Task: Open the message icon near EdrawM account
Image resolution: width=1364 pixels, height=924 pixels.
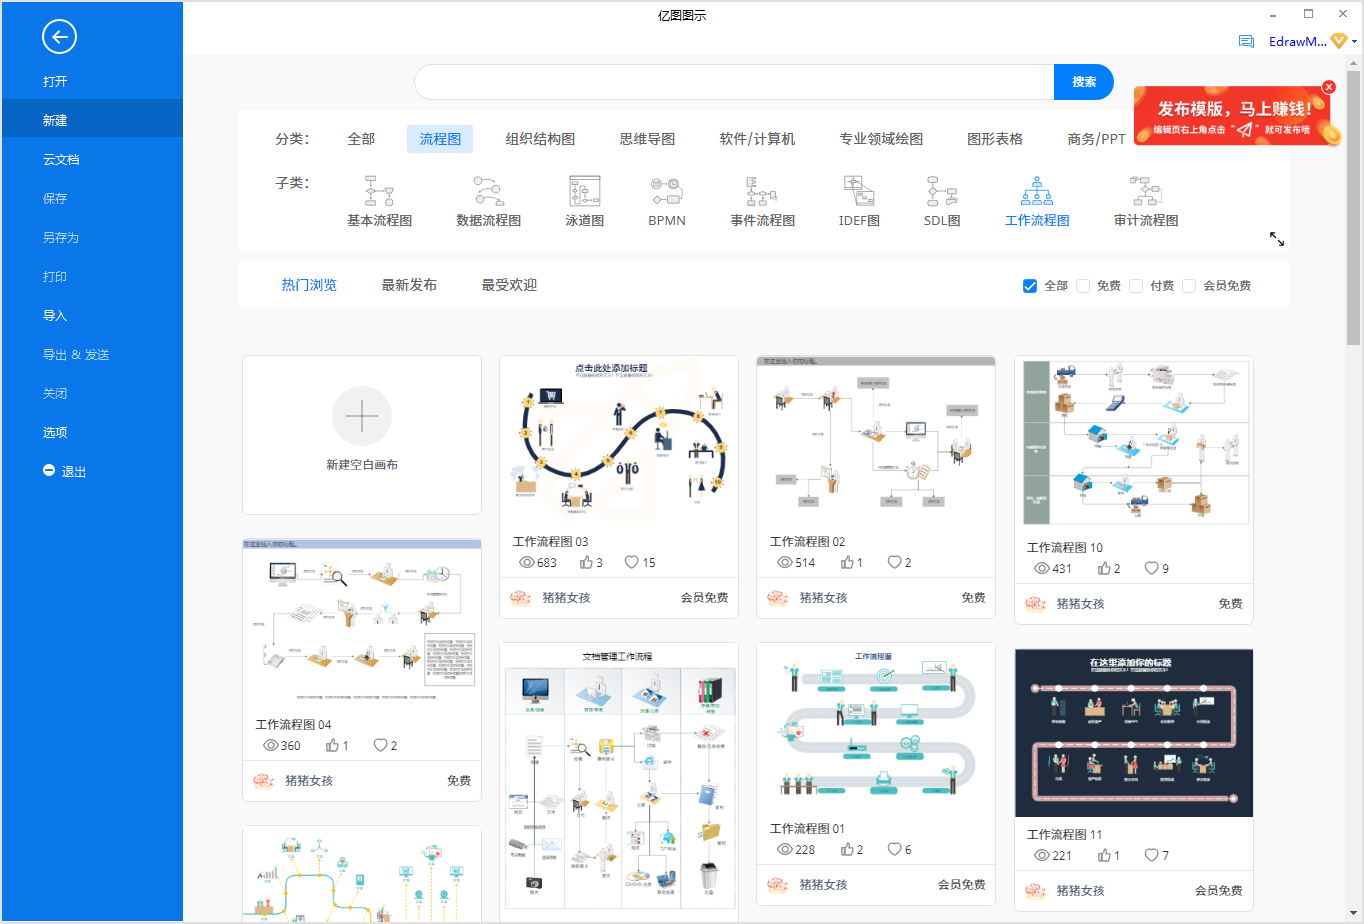Action: pyautogui.click(x=1246, y=42)
